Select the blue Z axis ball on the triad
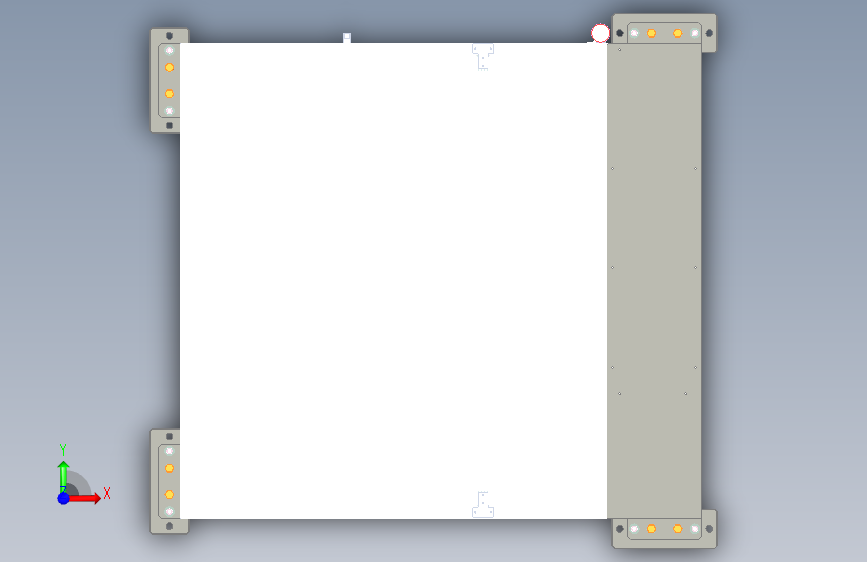Screen dimensions: 867x562 [64, 498]
